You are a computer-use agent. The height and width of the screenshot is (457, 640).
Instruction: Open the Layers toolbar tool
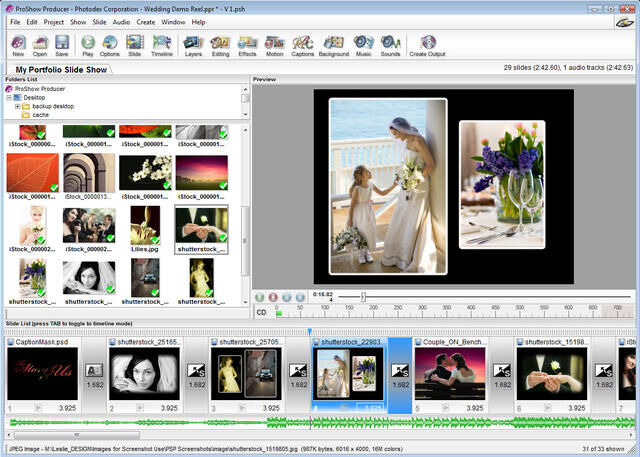[x=193, y=43]
